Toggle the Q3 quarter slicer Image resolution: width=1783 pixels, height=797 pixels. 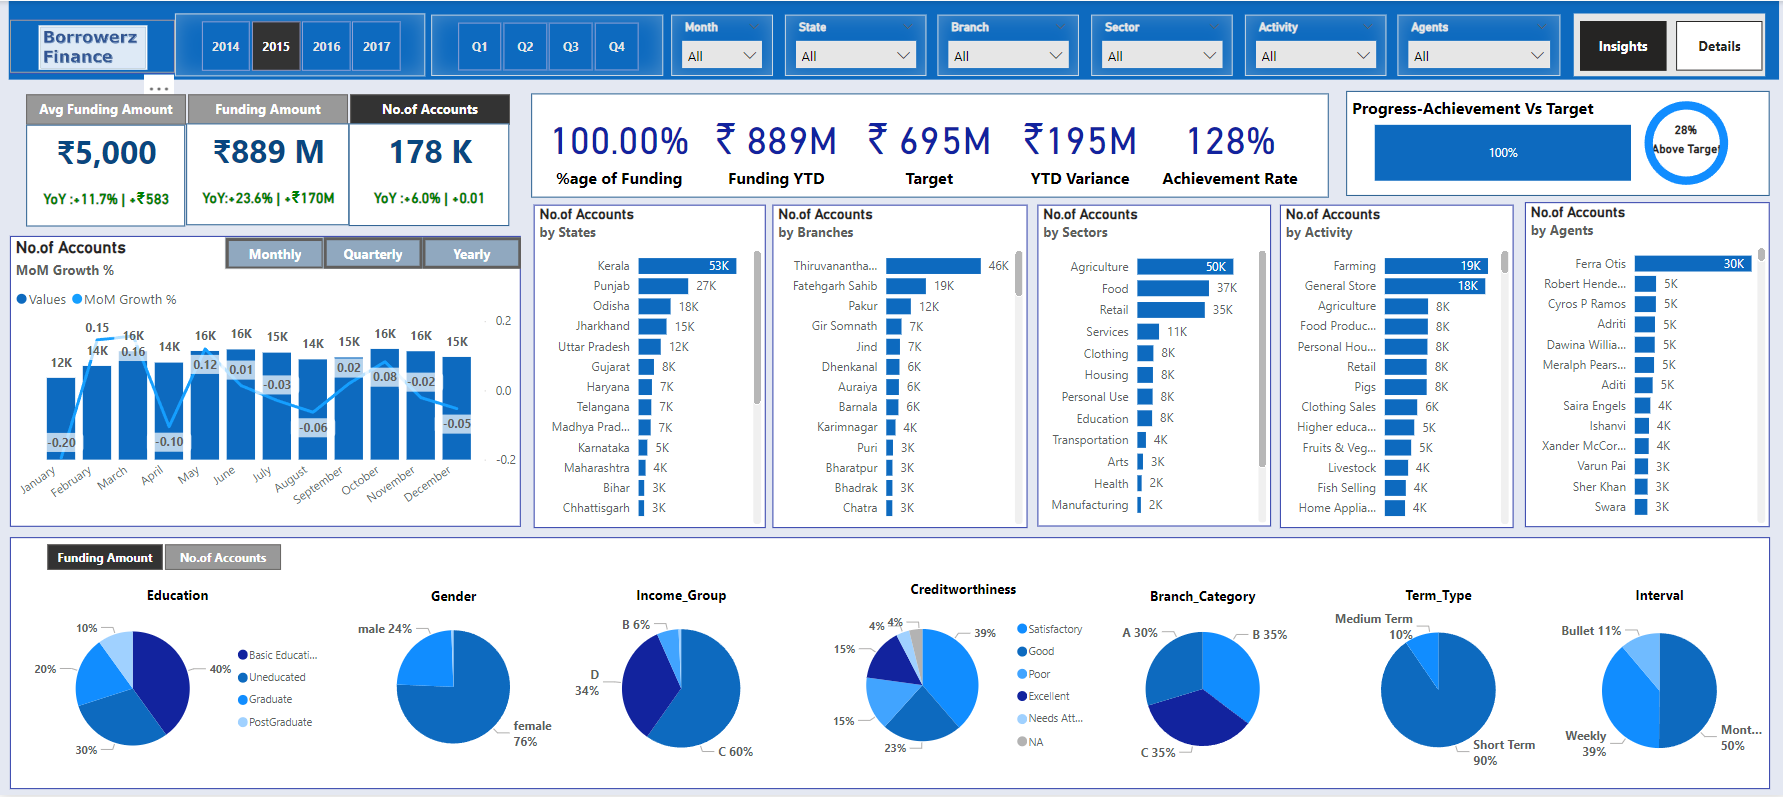tap(570, 47)
